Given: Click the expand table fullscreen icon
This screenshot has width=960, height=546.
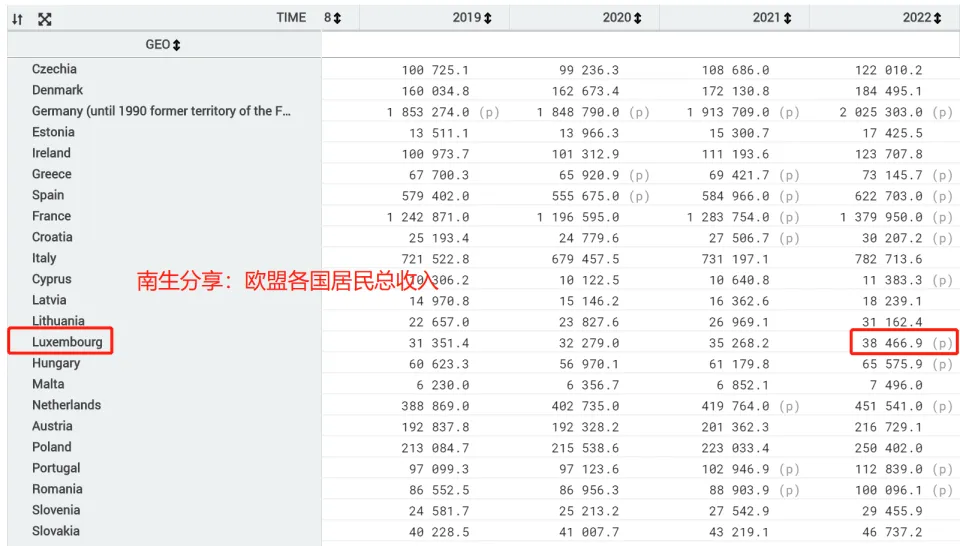Looking at the screenshot, I should pos(44,19).
